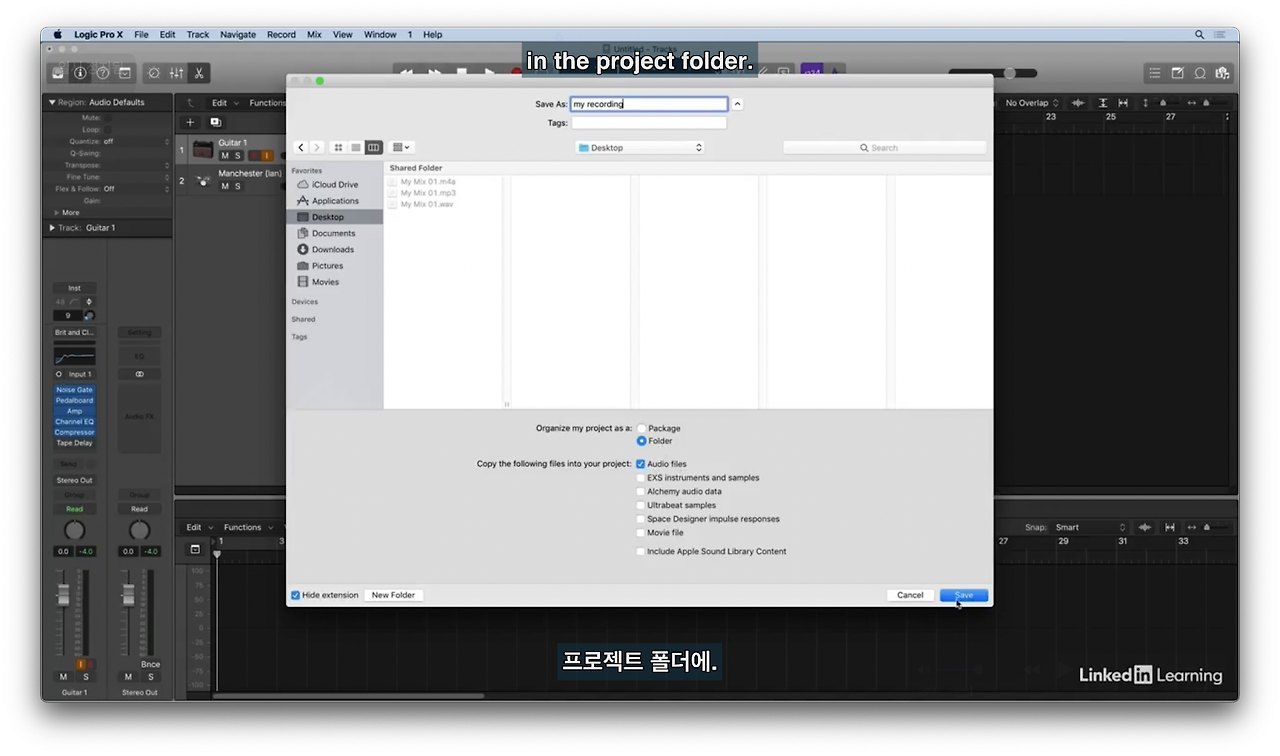
Task: Expand Track Guitar 1 inspector section
Action: [52, 228]
